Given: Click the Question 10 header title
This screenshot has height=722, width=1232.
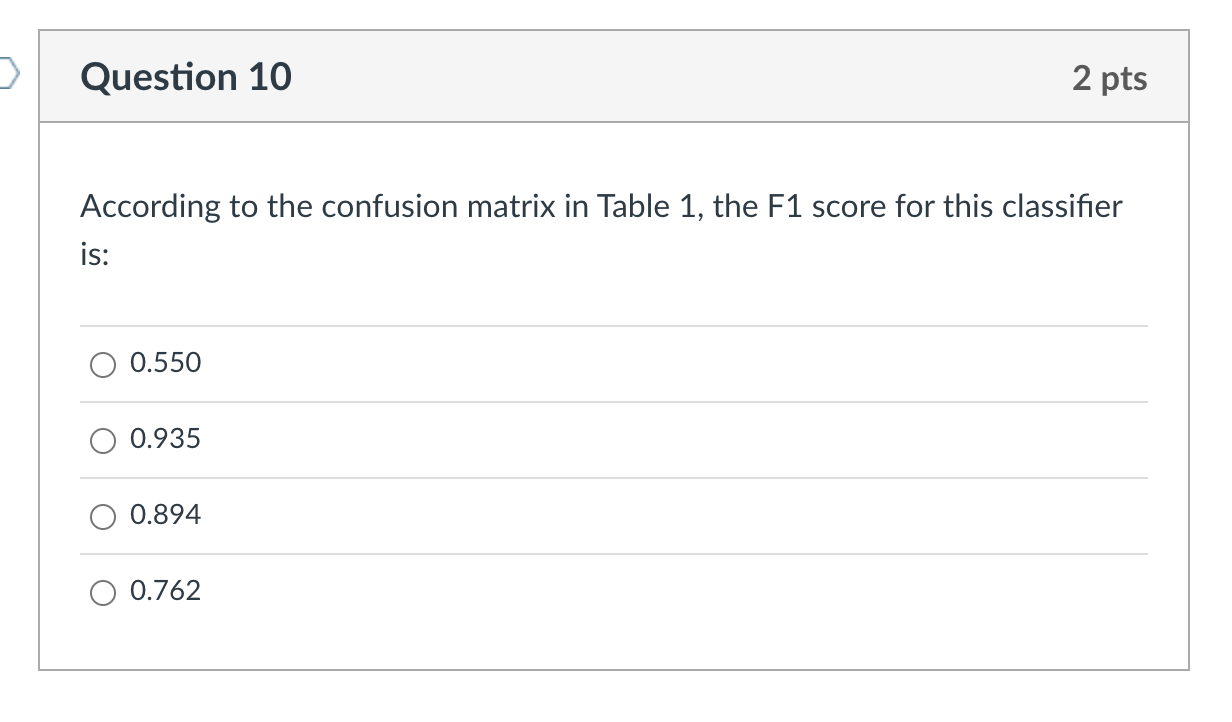Looking at the screenshot, I should [187, 76].
